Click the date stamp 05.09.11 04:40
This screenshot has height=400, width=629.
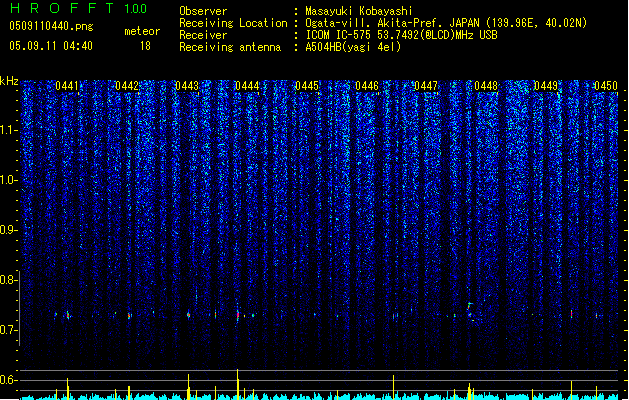pos(51,46)
